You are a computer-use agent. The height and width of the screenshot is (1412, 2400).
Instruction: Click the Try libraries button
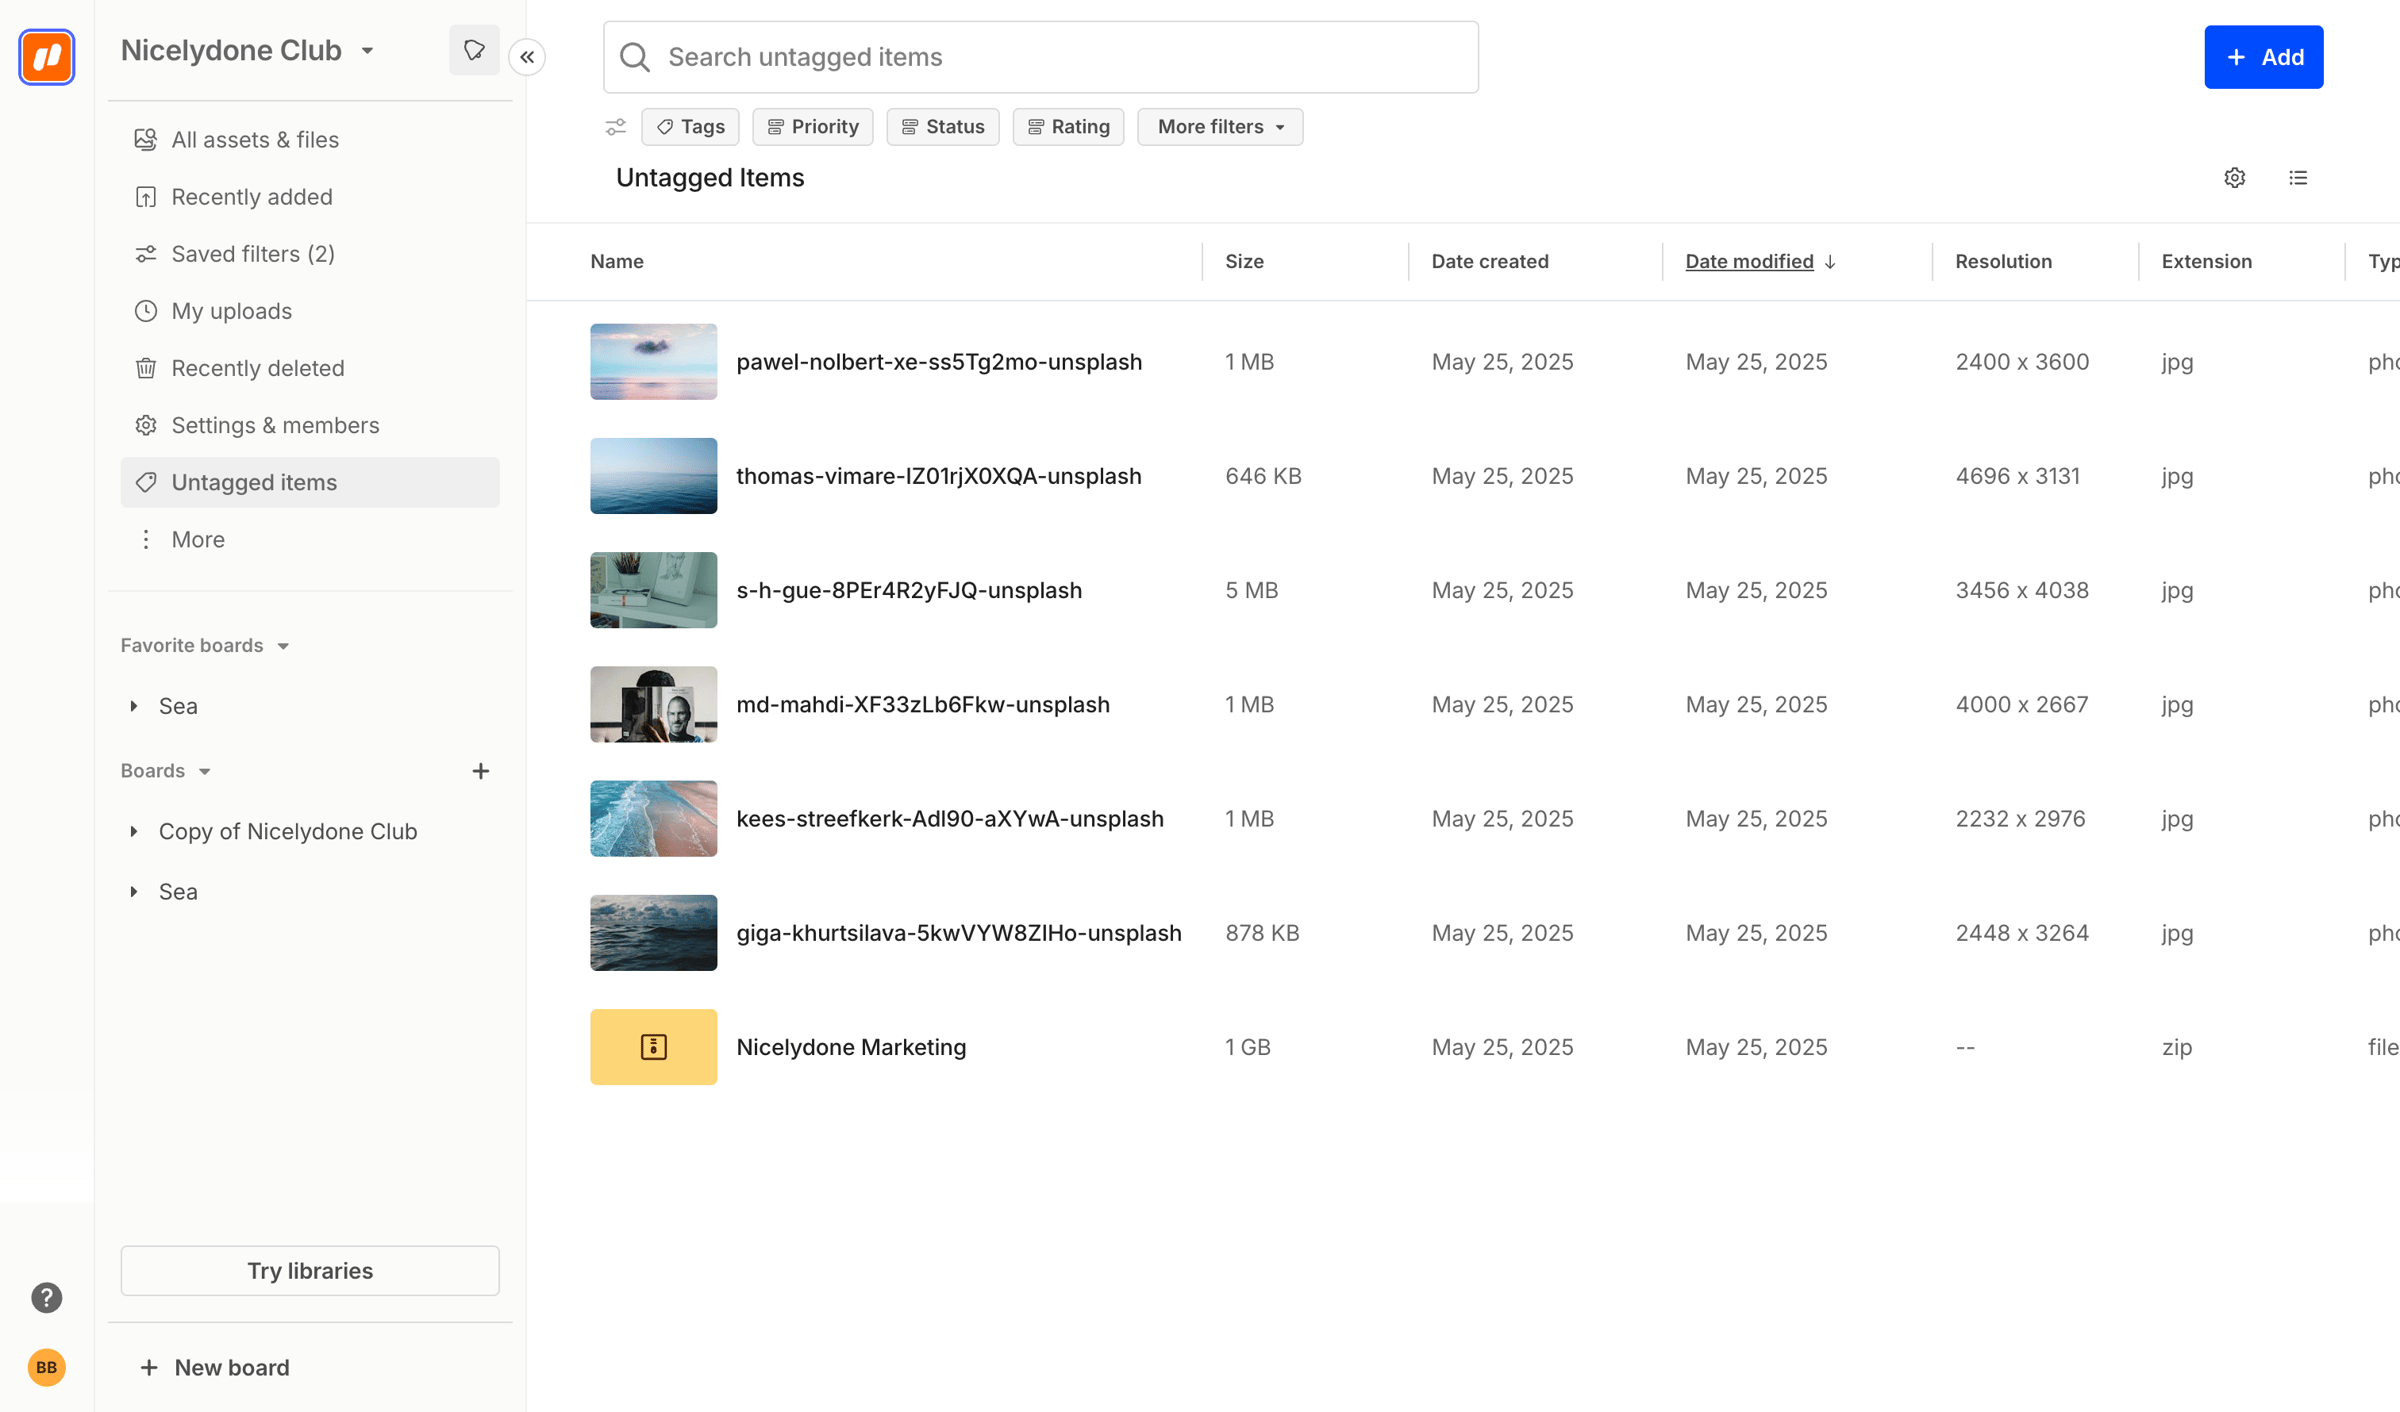[x=310, y=1271]
